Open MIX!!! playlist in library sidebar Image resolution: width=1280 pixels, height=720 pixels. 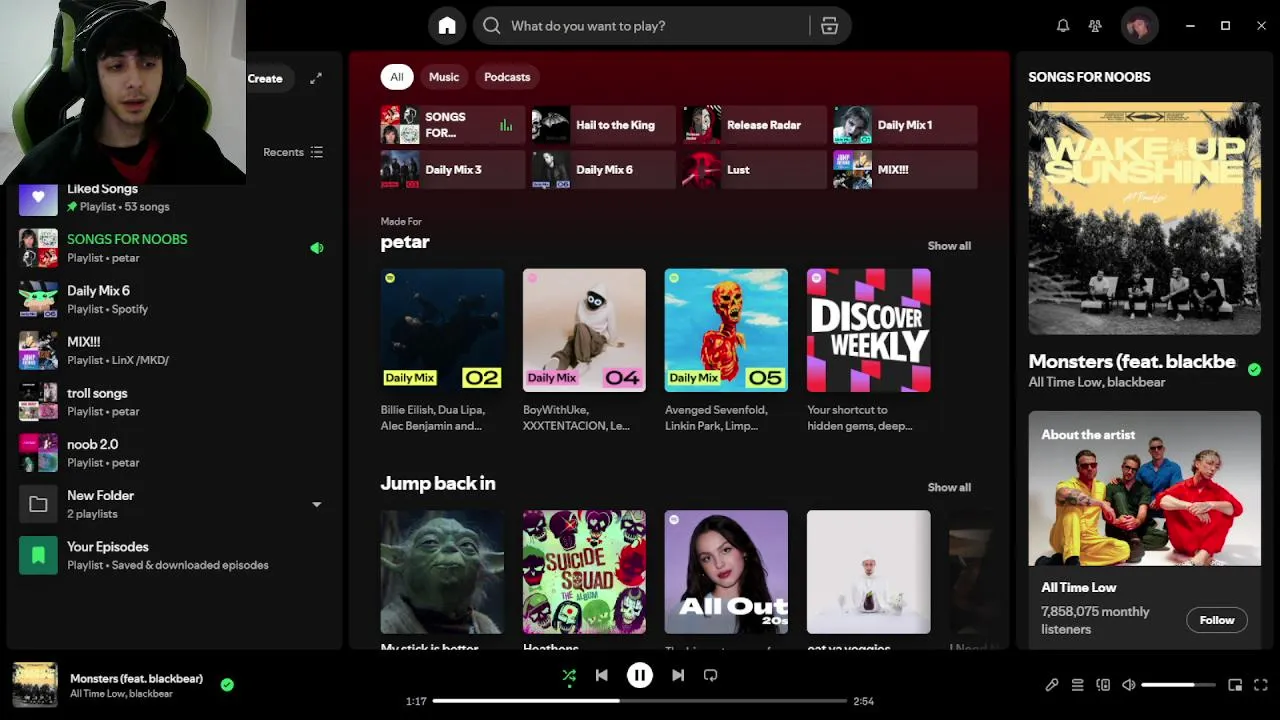[172, 350]
